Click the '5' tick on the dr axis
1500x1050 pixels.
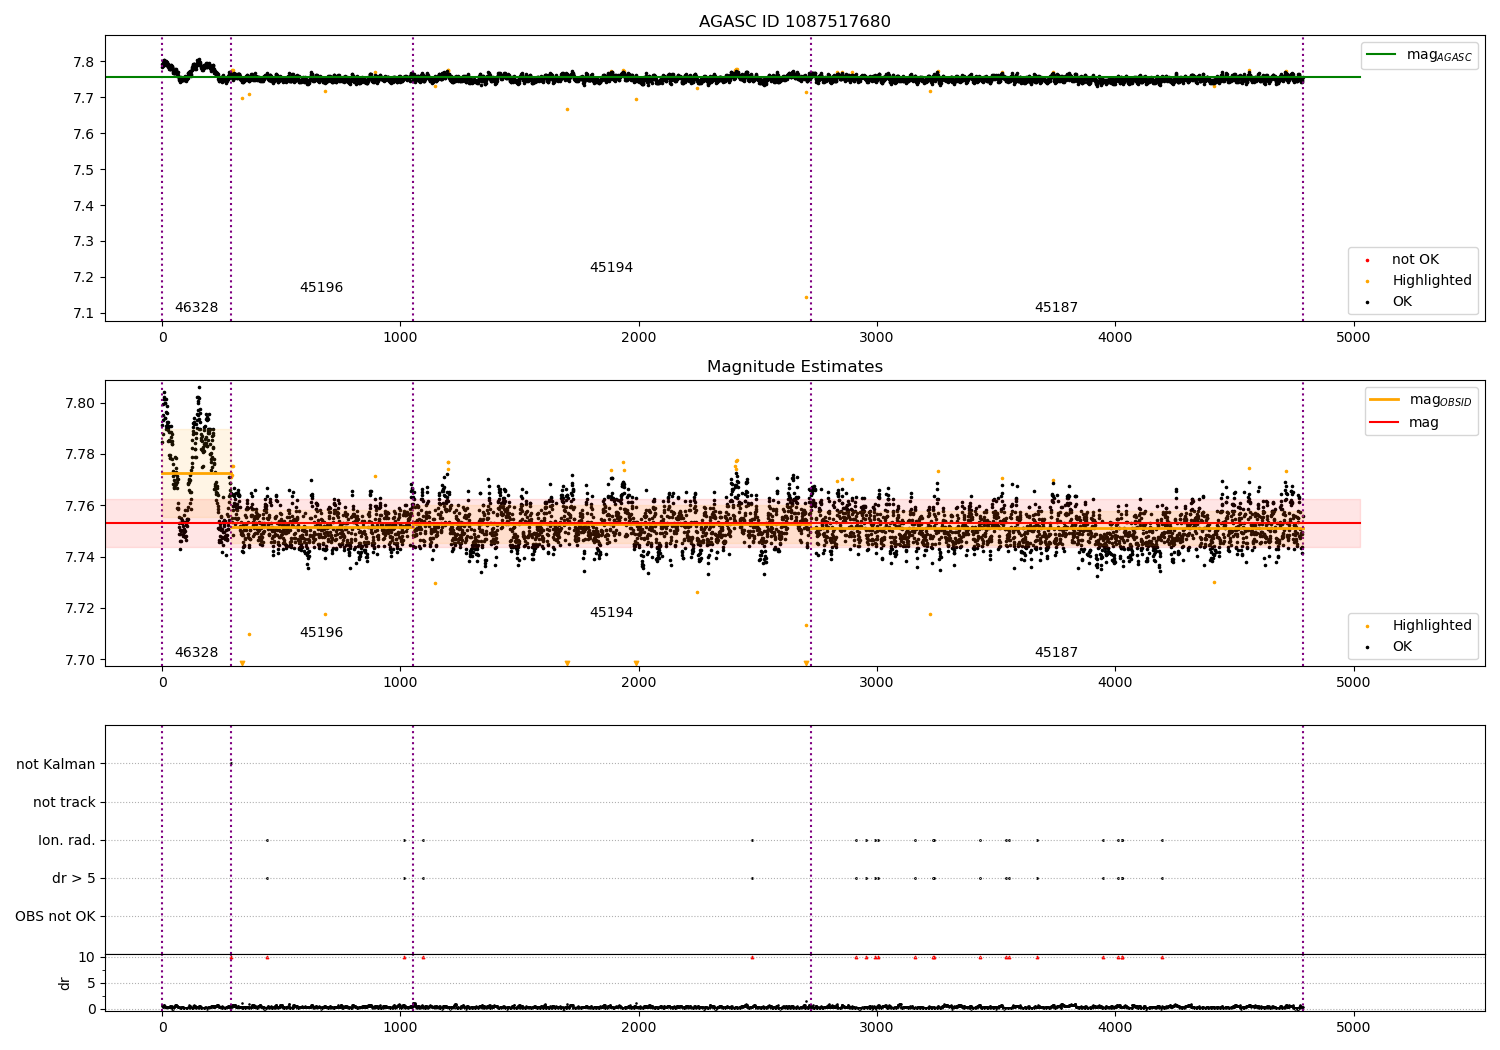[91, 983]
